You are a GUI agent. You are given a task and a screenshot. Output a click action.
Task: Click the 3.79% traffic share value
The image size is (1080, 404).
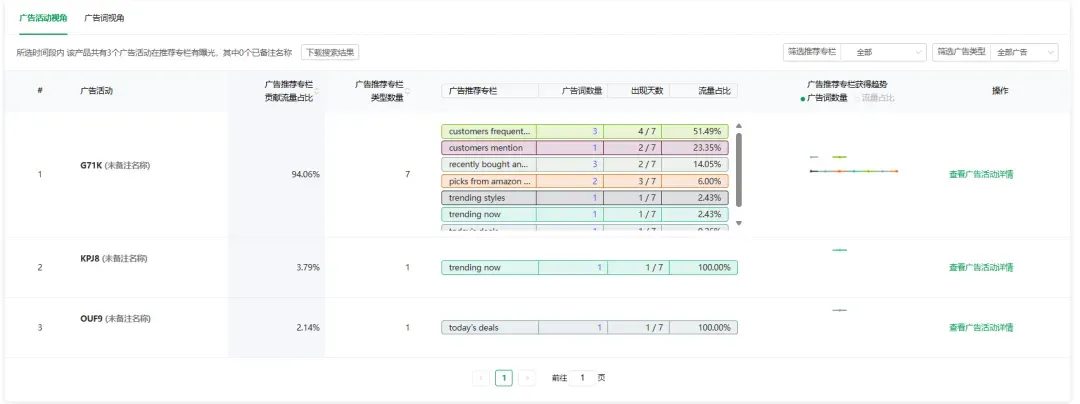pos(308,267)
